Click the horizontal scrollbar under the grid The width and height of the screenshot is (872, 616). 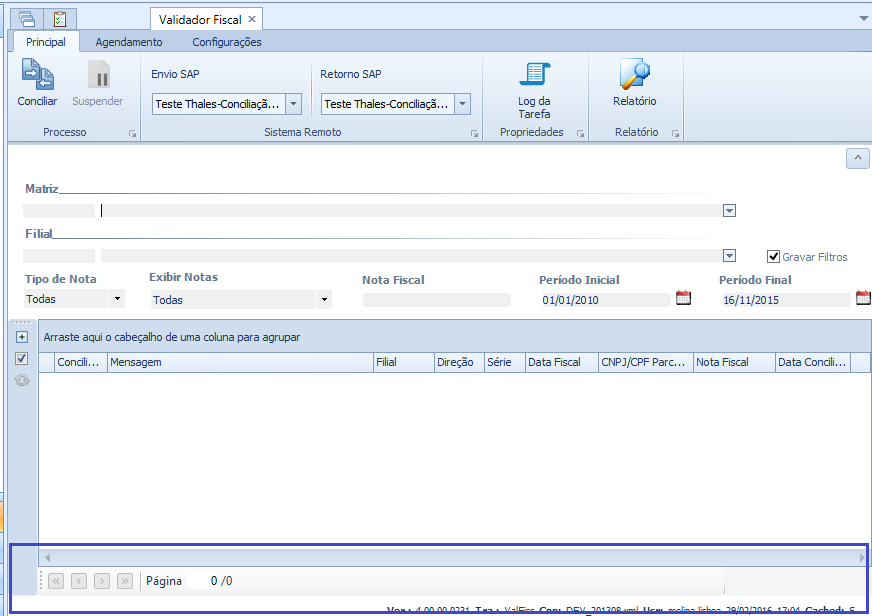[x=453, y=556]
